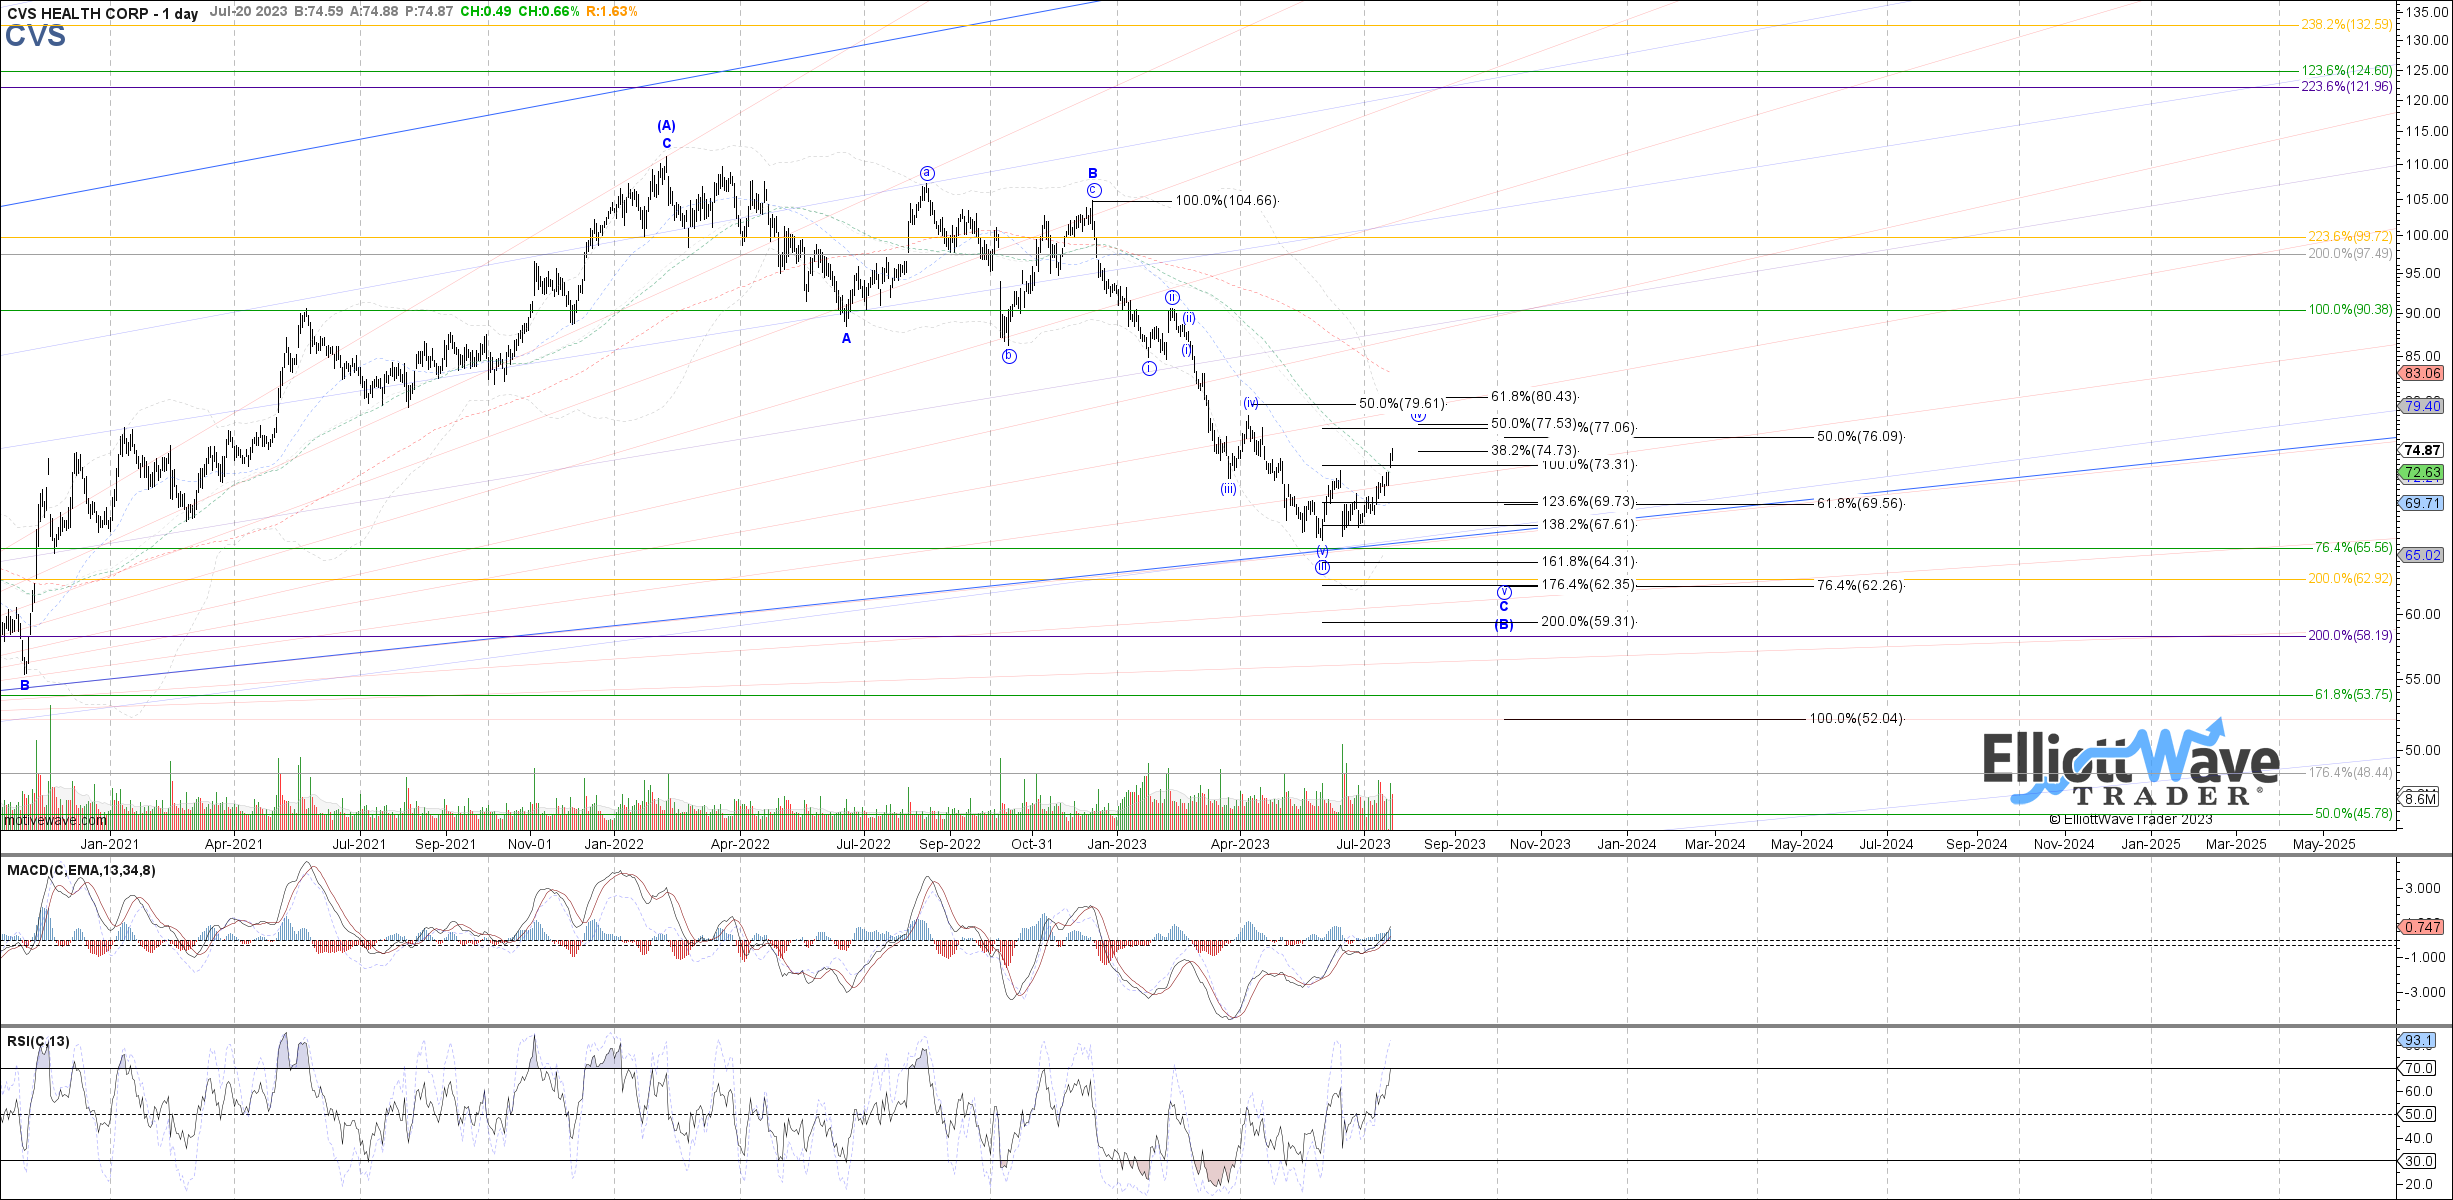This screenshot has height=1200, width=2453.
Task: Select the circled ii wave label
Action: [x=1172, y=298]
